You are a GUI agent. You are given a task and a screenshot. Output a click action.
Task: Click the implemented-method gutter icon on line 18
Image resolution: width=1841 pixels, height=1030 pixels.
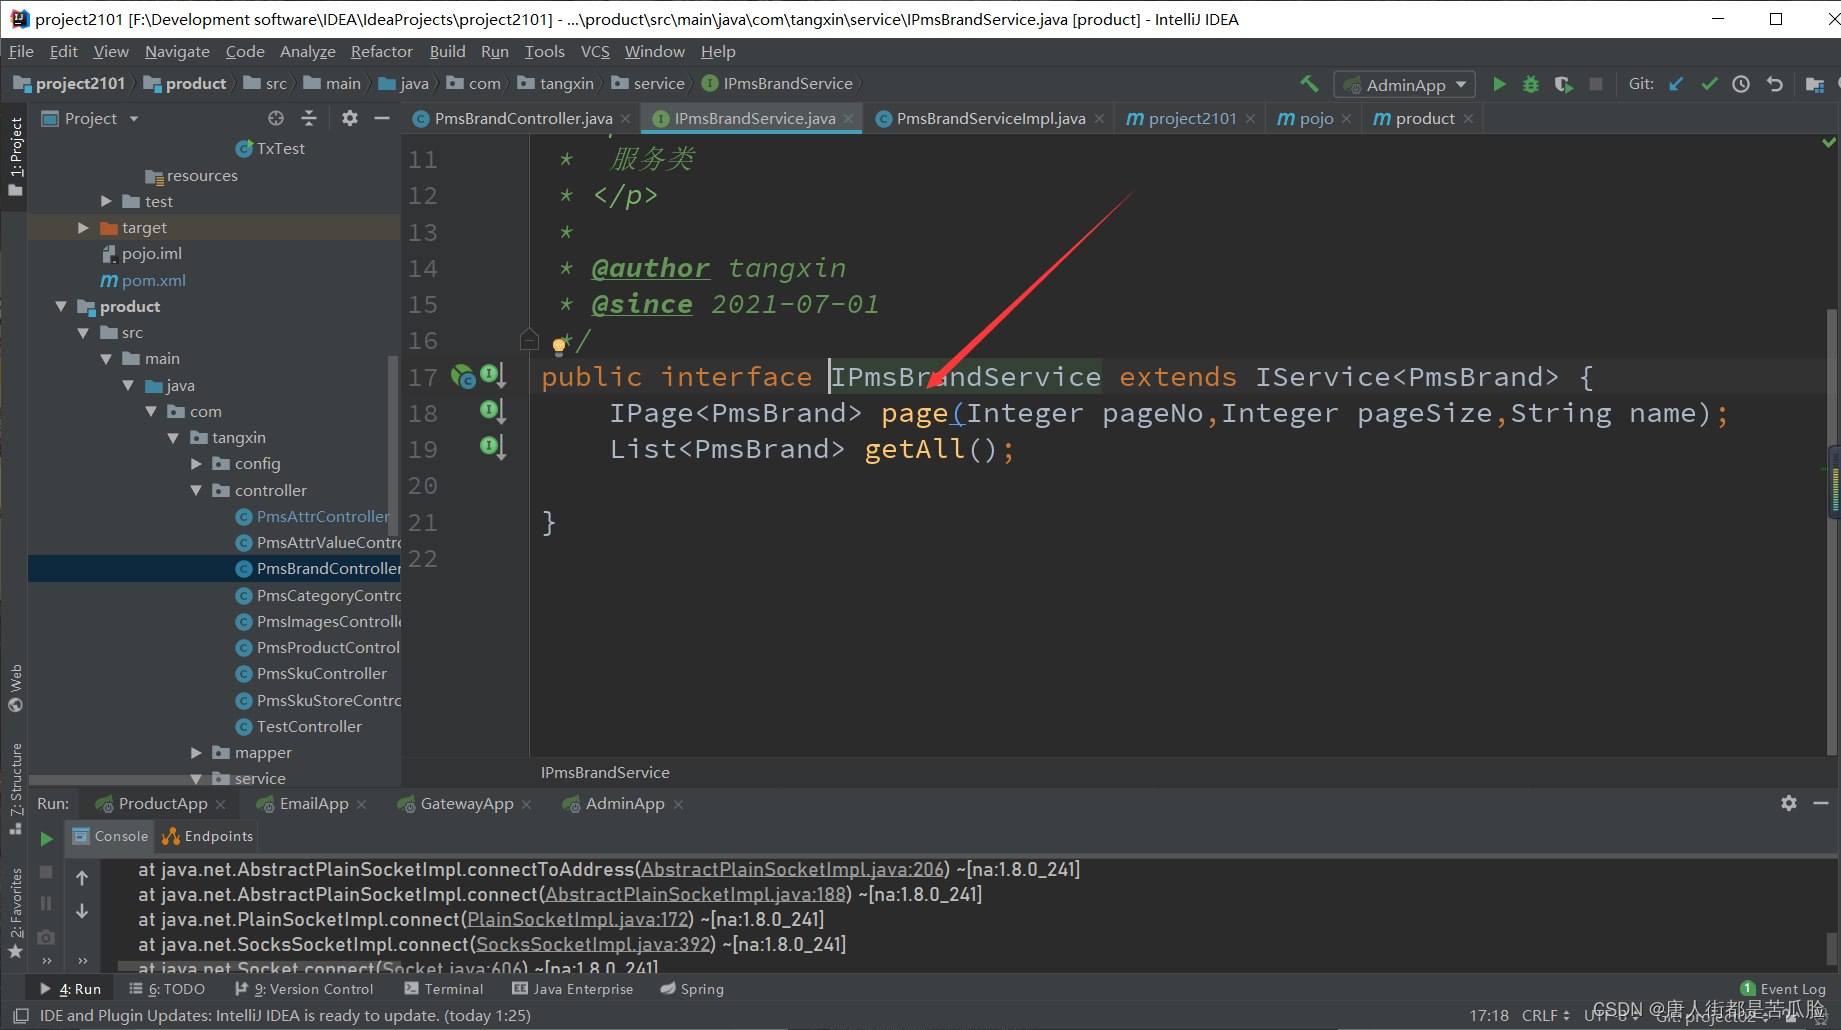click(493, 411)
